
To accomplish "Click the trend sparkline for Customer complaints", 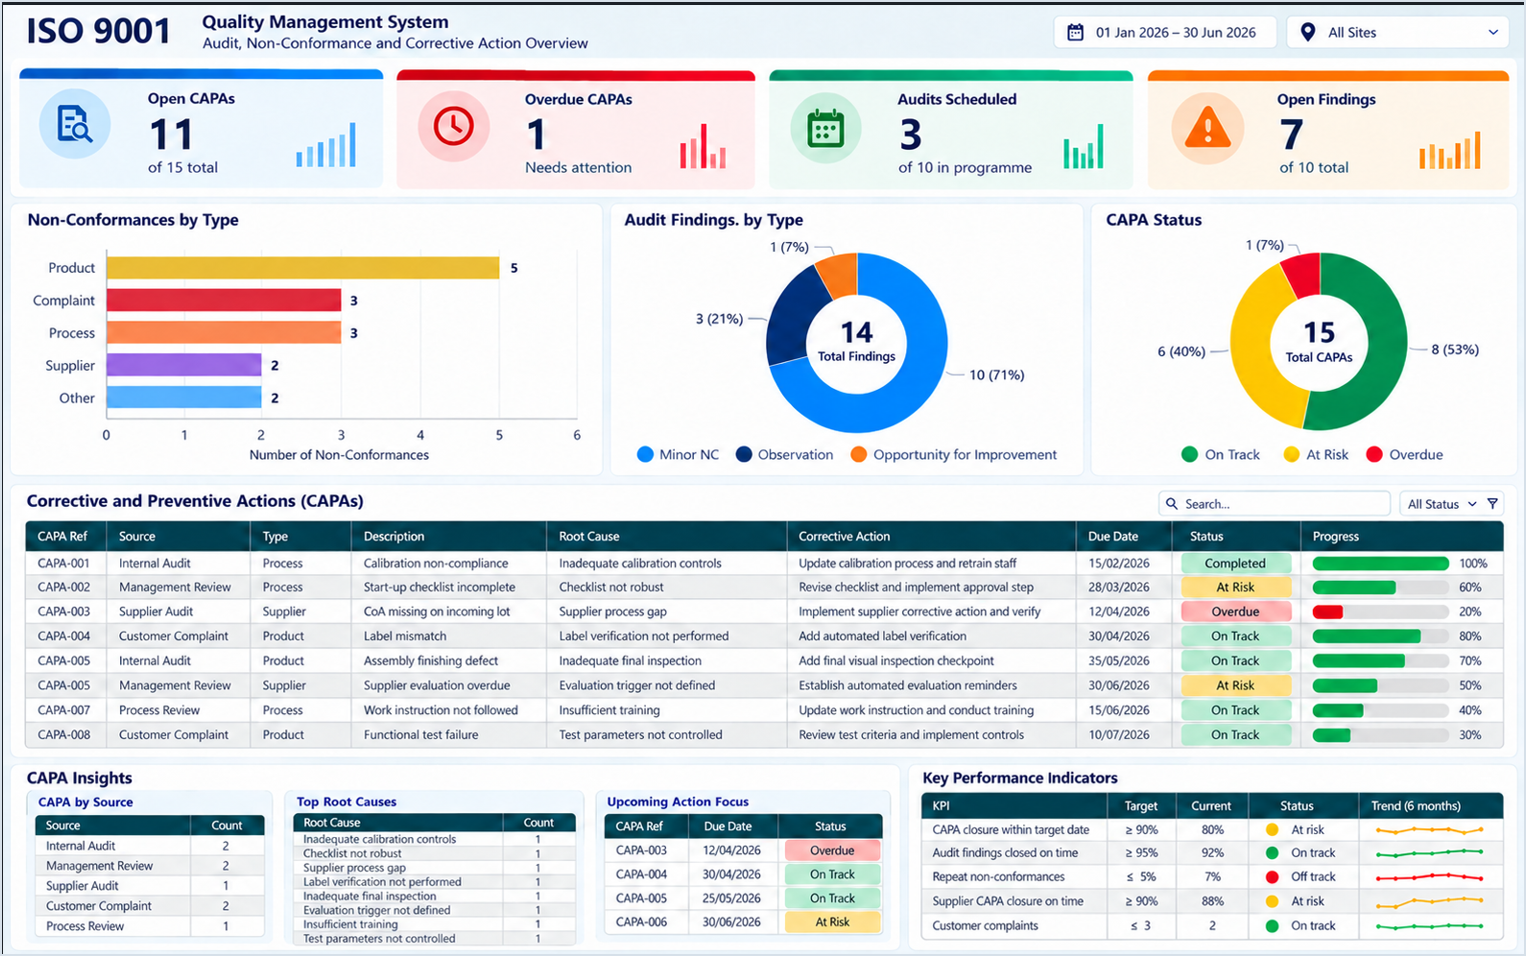I will pyautogui.click(x=1429, y=926).
